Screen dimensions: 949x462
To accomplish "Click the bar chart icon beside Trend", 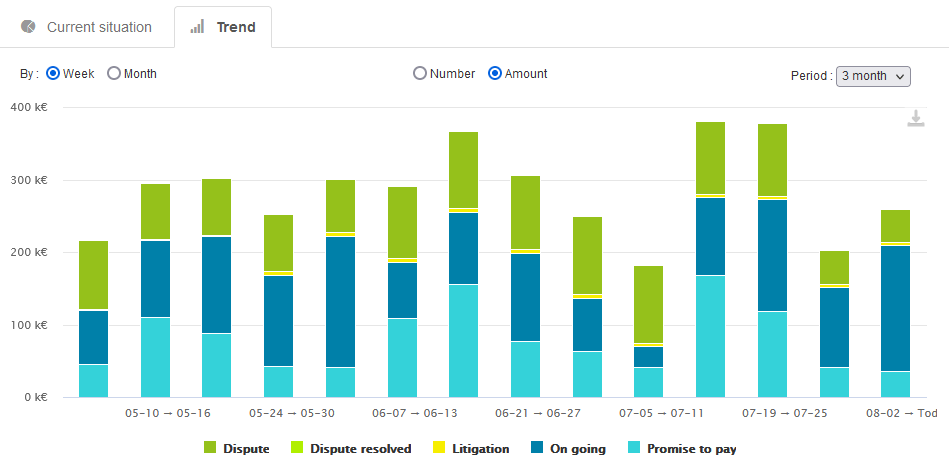I will [x=198, y=27].
